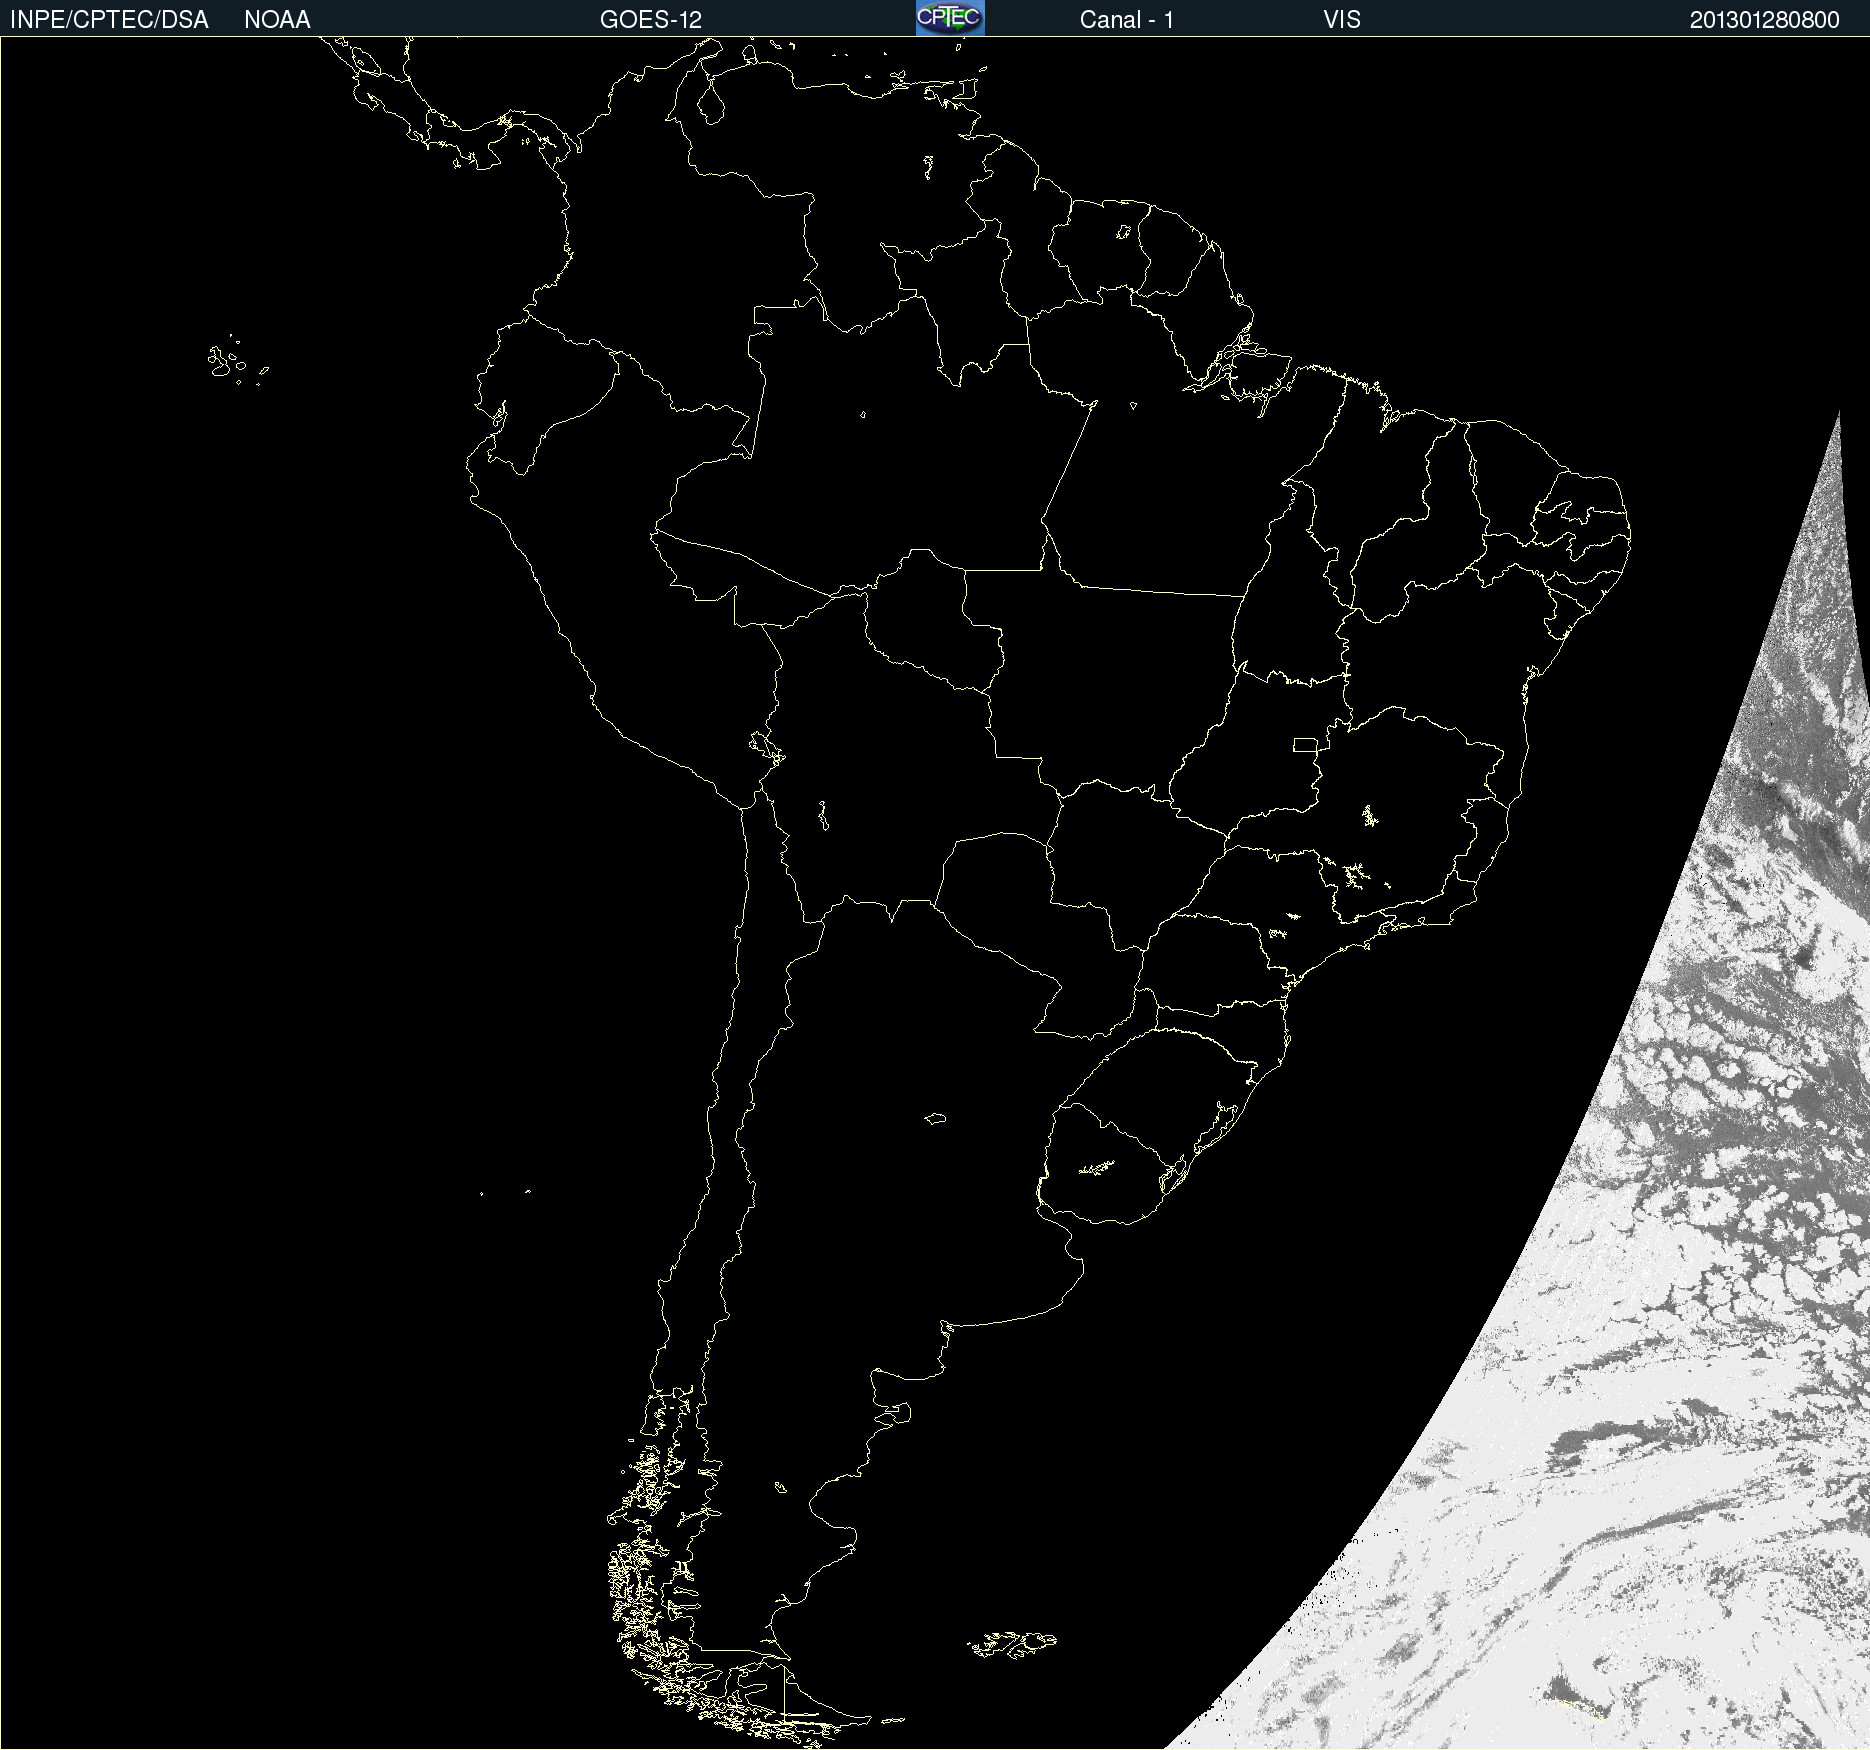Click the 201301280800 timestamp
The image size is (1870, 1750).
pos(1765,20)
